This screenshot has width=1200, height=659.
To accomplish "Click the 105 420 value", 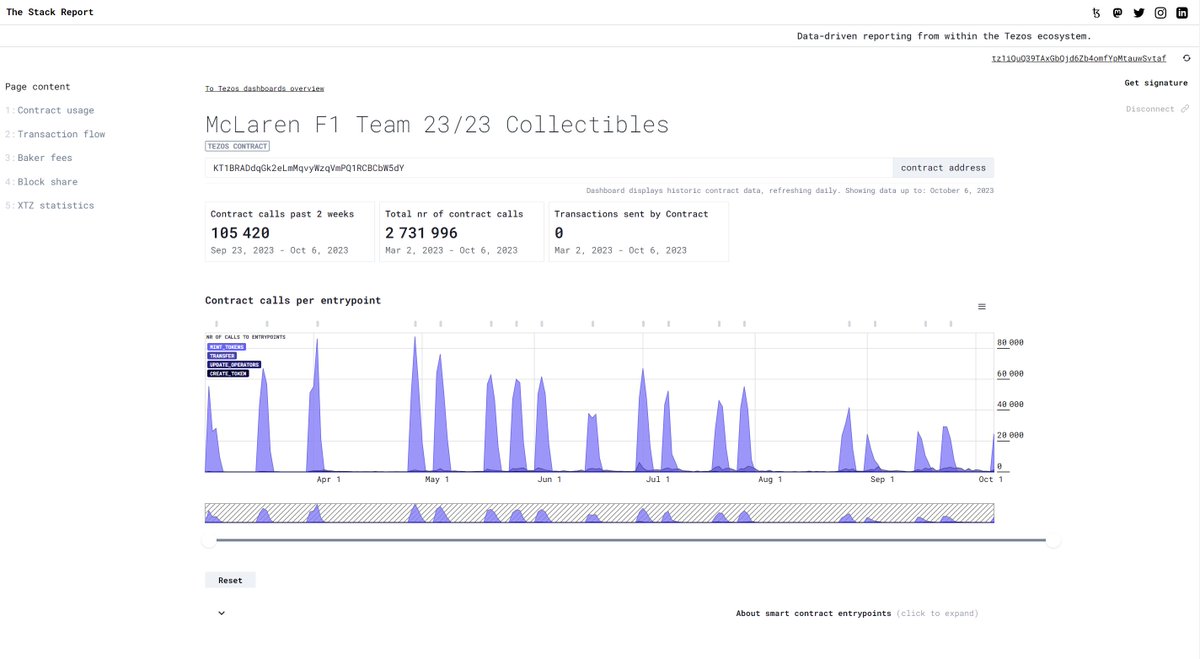I will click(241, 233).
